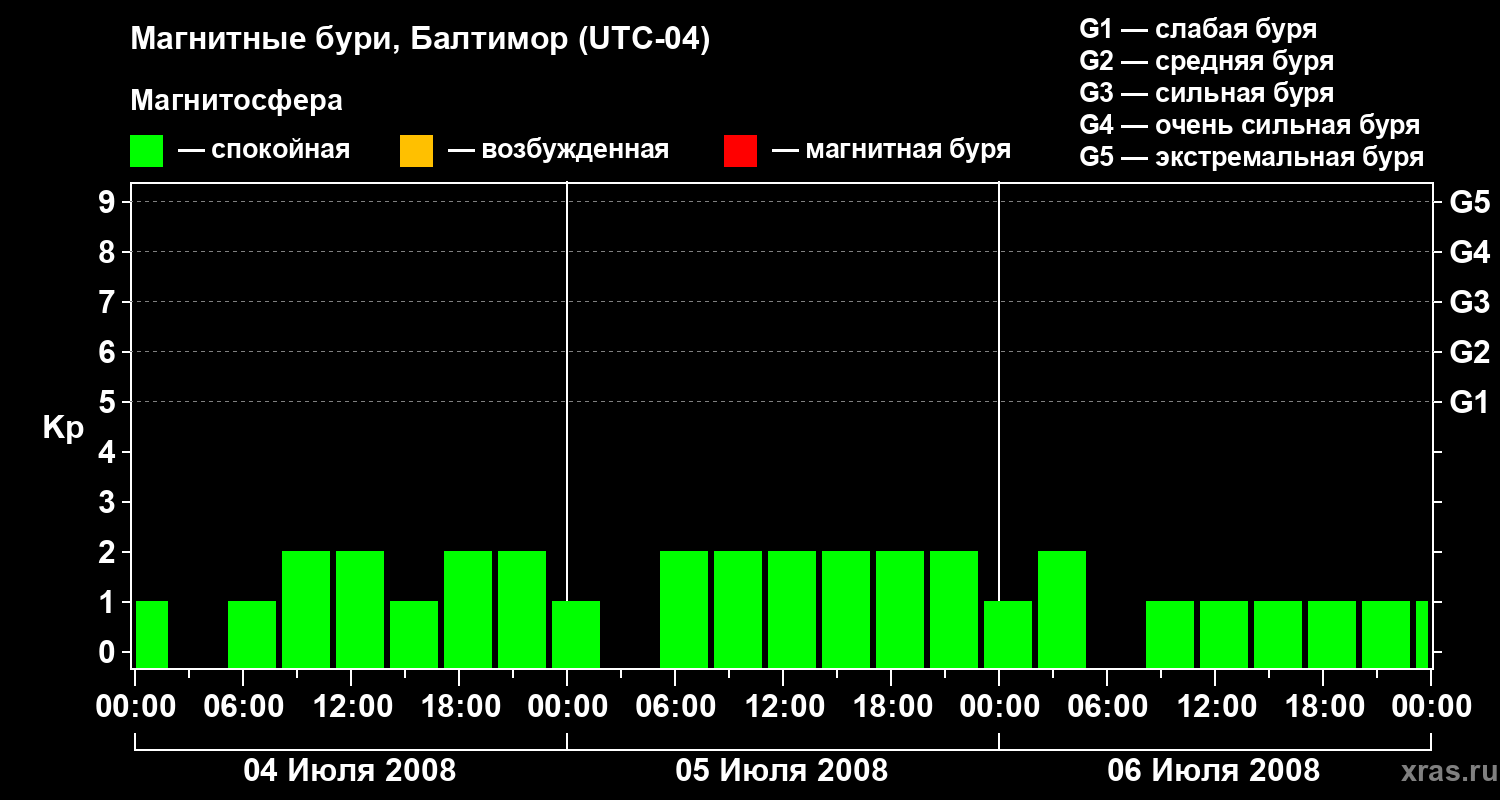Click the 'Магнитосфера' subtitle
Screen dimensions: 1500x800
(x=237, y=101)
